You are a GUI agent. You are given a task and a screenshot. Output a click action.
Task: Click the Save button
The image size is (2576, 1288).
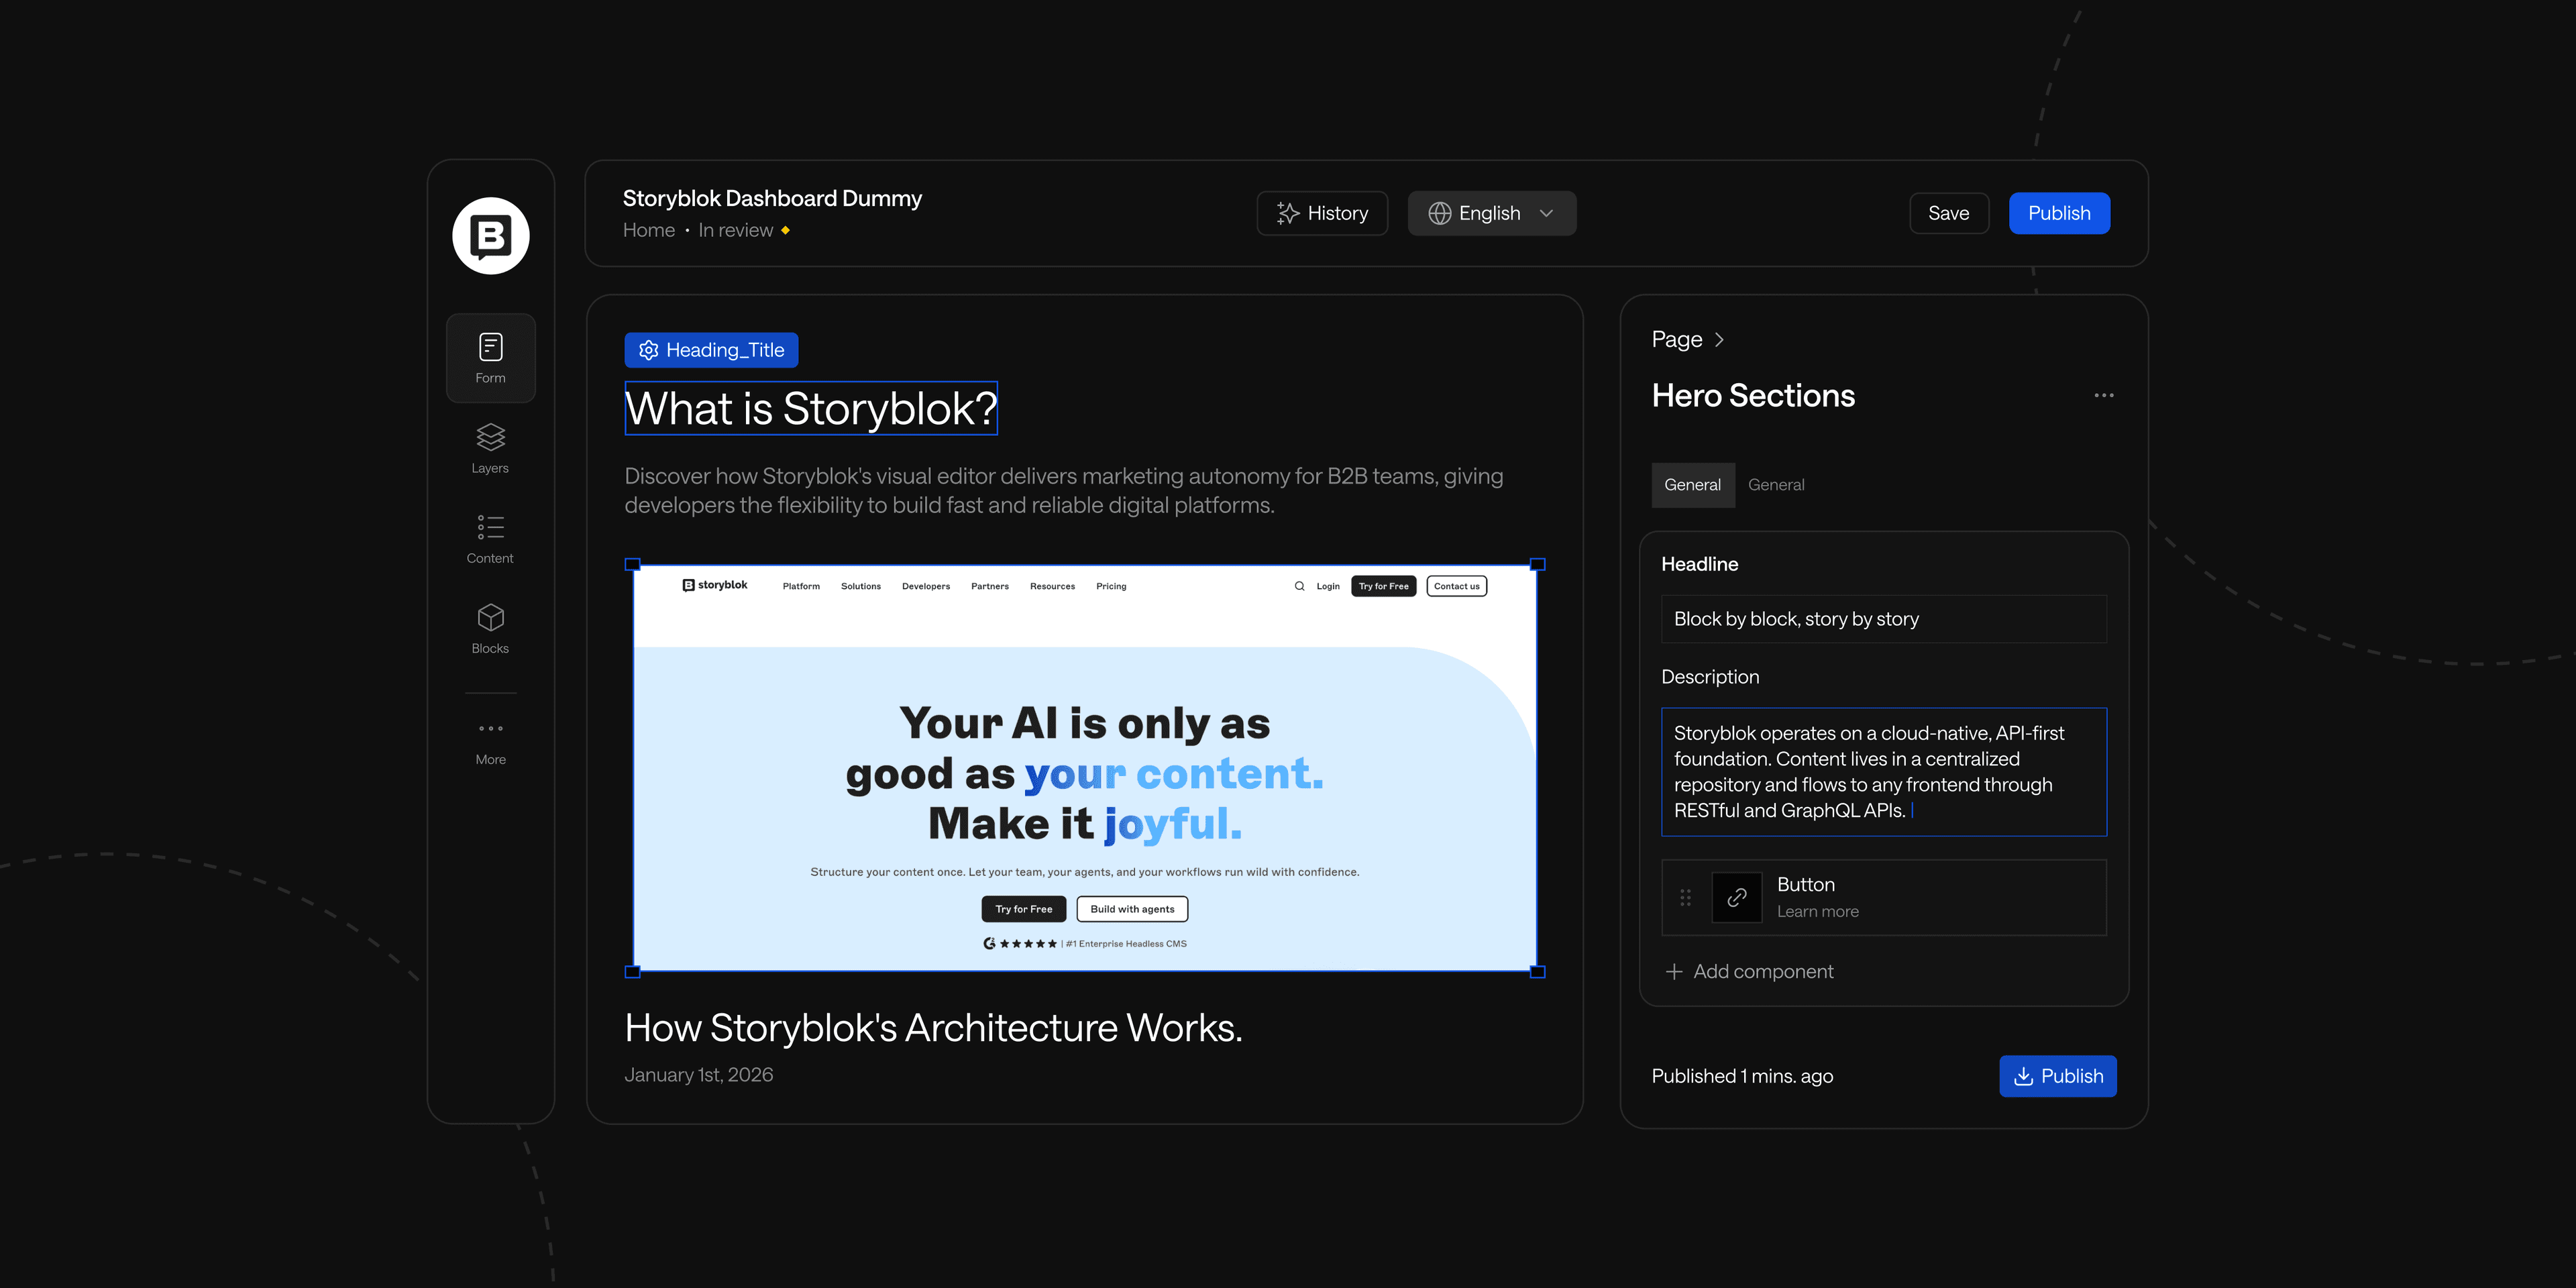coord(1948,213)
